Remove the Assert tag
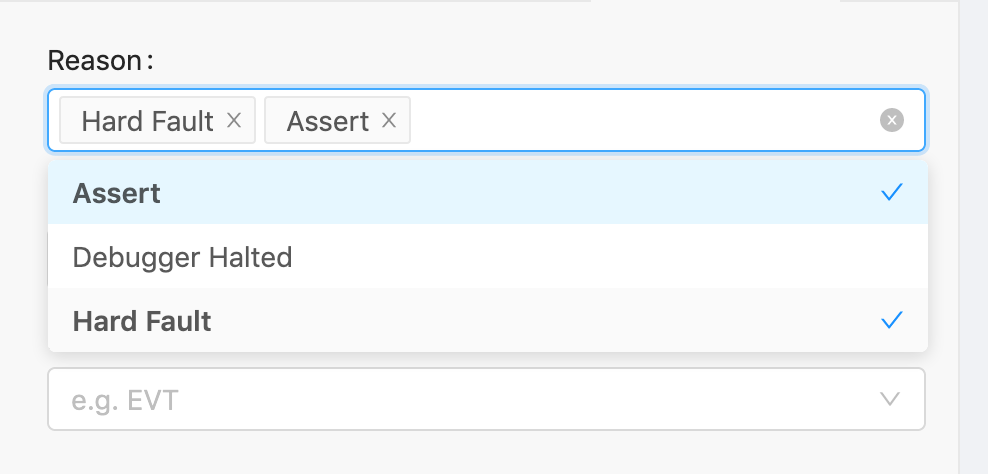The height and width of the screenshot is (474, 988). pos(390,121)
